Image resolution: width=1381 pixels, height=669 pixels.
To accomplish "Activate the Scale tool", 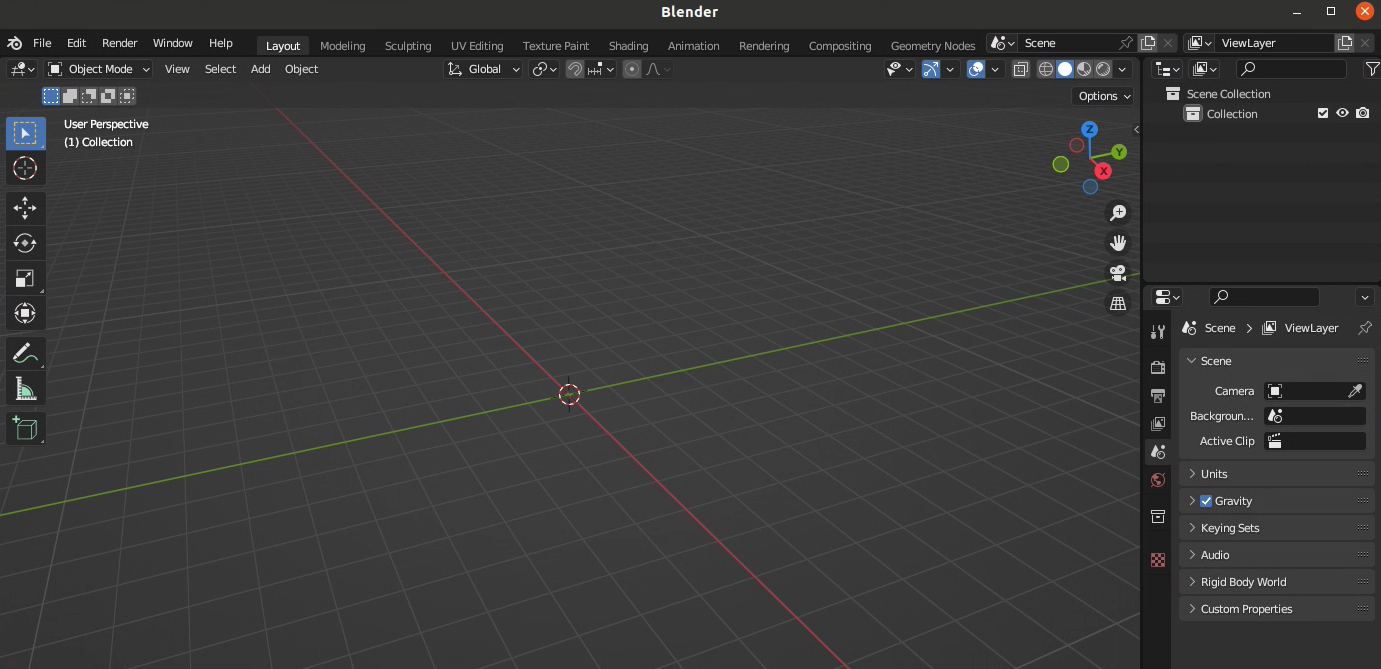I will [25, 278].
